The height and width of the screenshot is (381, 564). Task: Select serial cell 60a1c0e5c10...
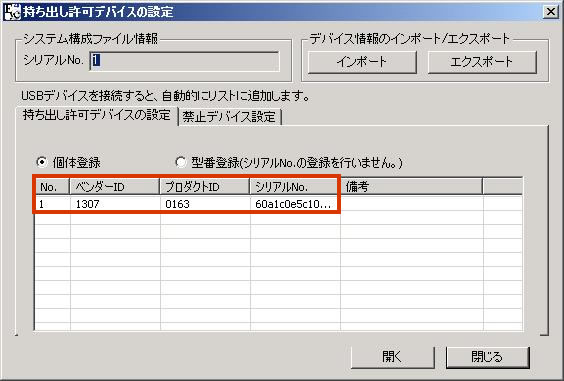point(295,204)
